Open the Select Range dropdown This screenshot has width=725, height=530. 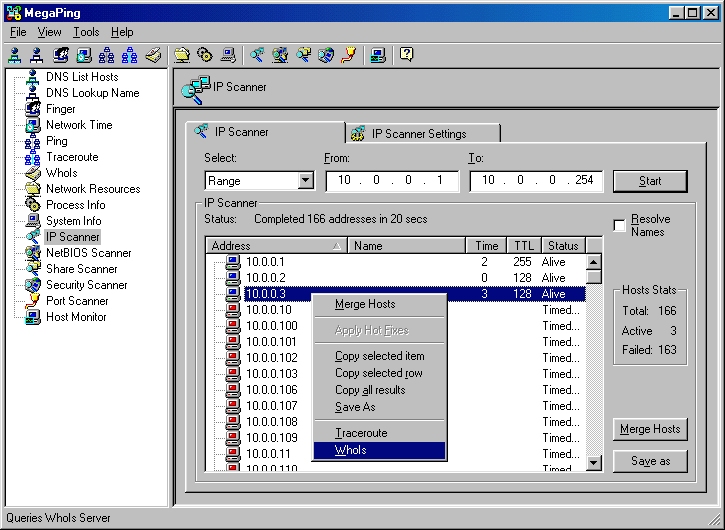306,180
